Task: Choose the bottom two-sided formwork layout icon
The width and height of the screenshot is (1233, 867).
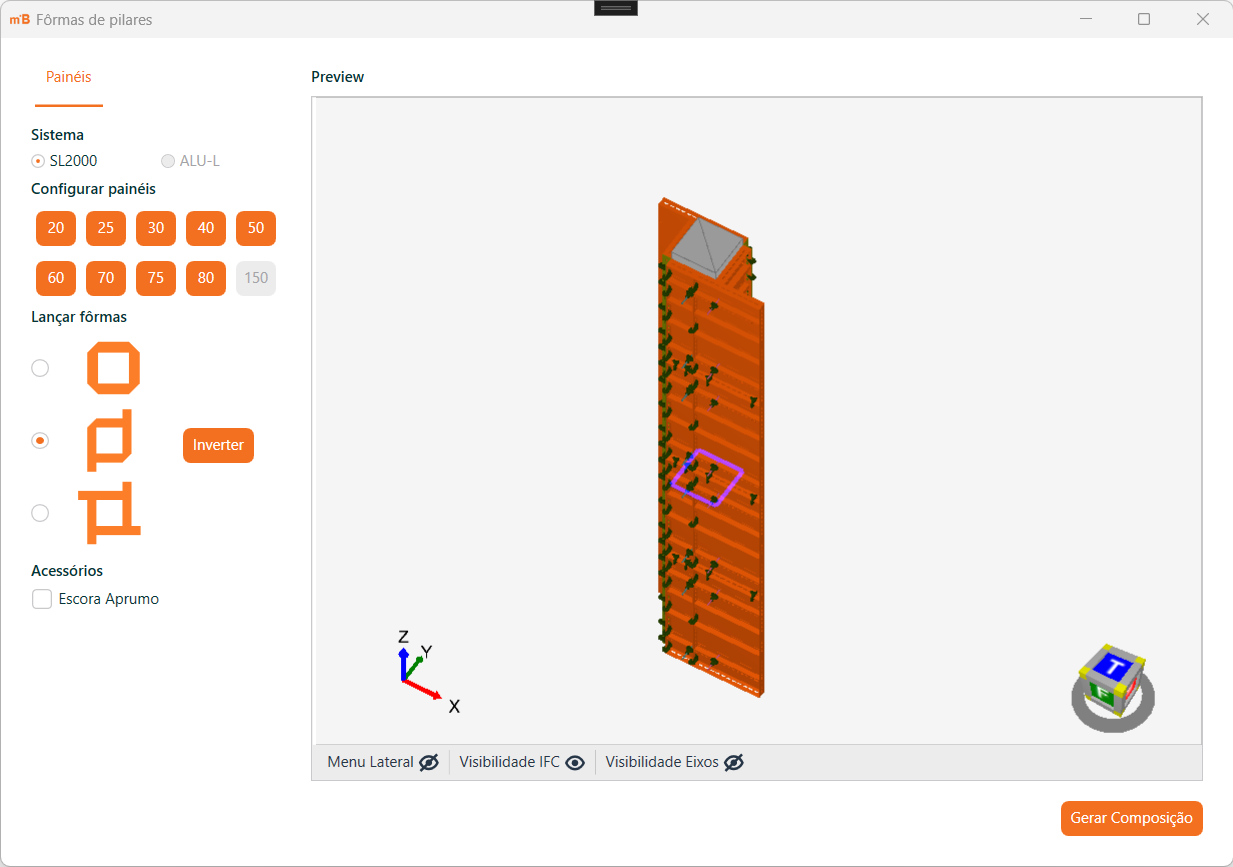Action: tap(110, 512)
